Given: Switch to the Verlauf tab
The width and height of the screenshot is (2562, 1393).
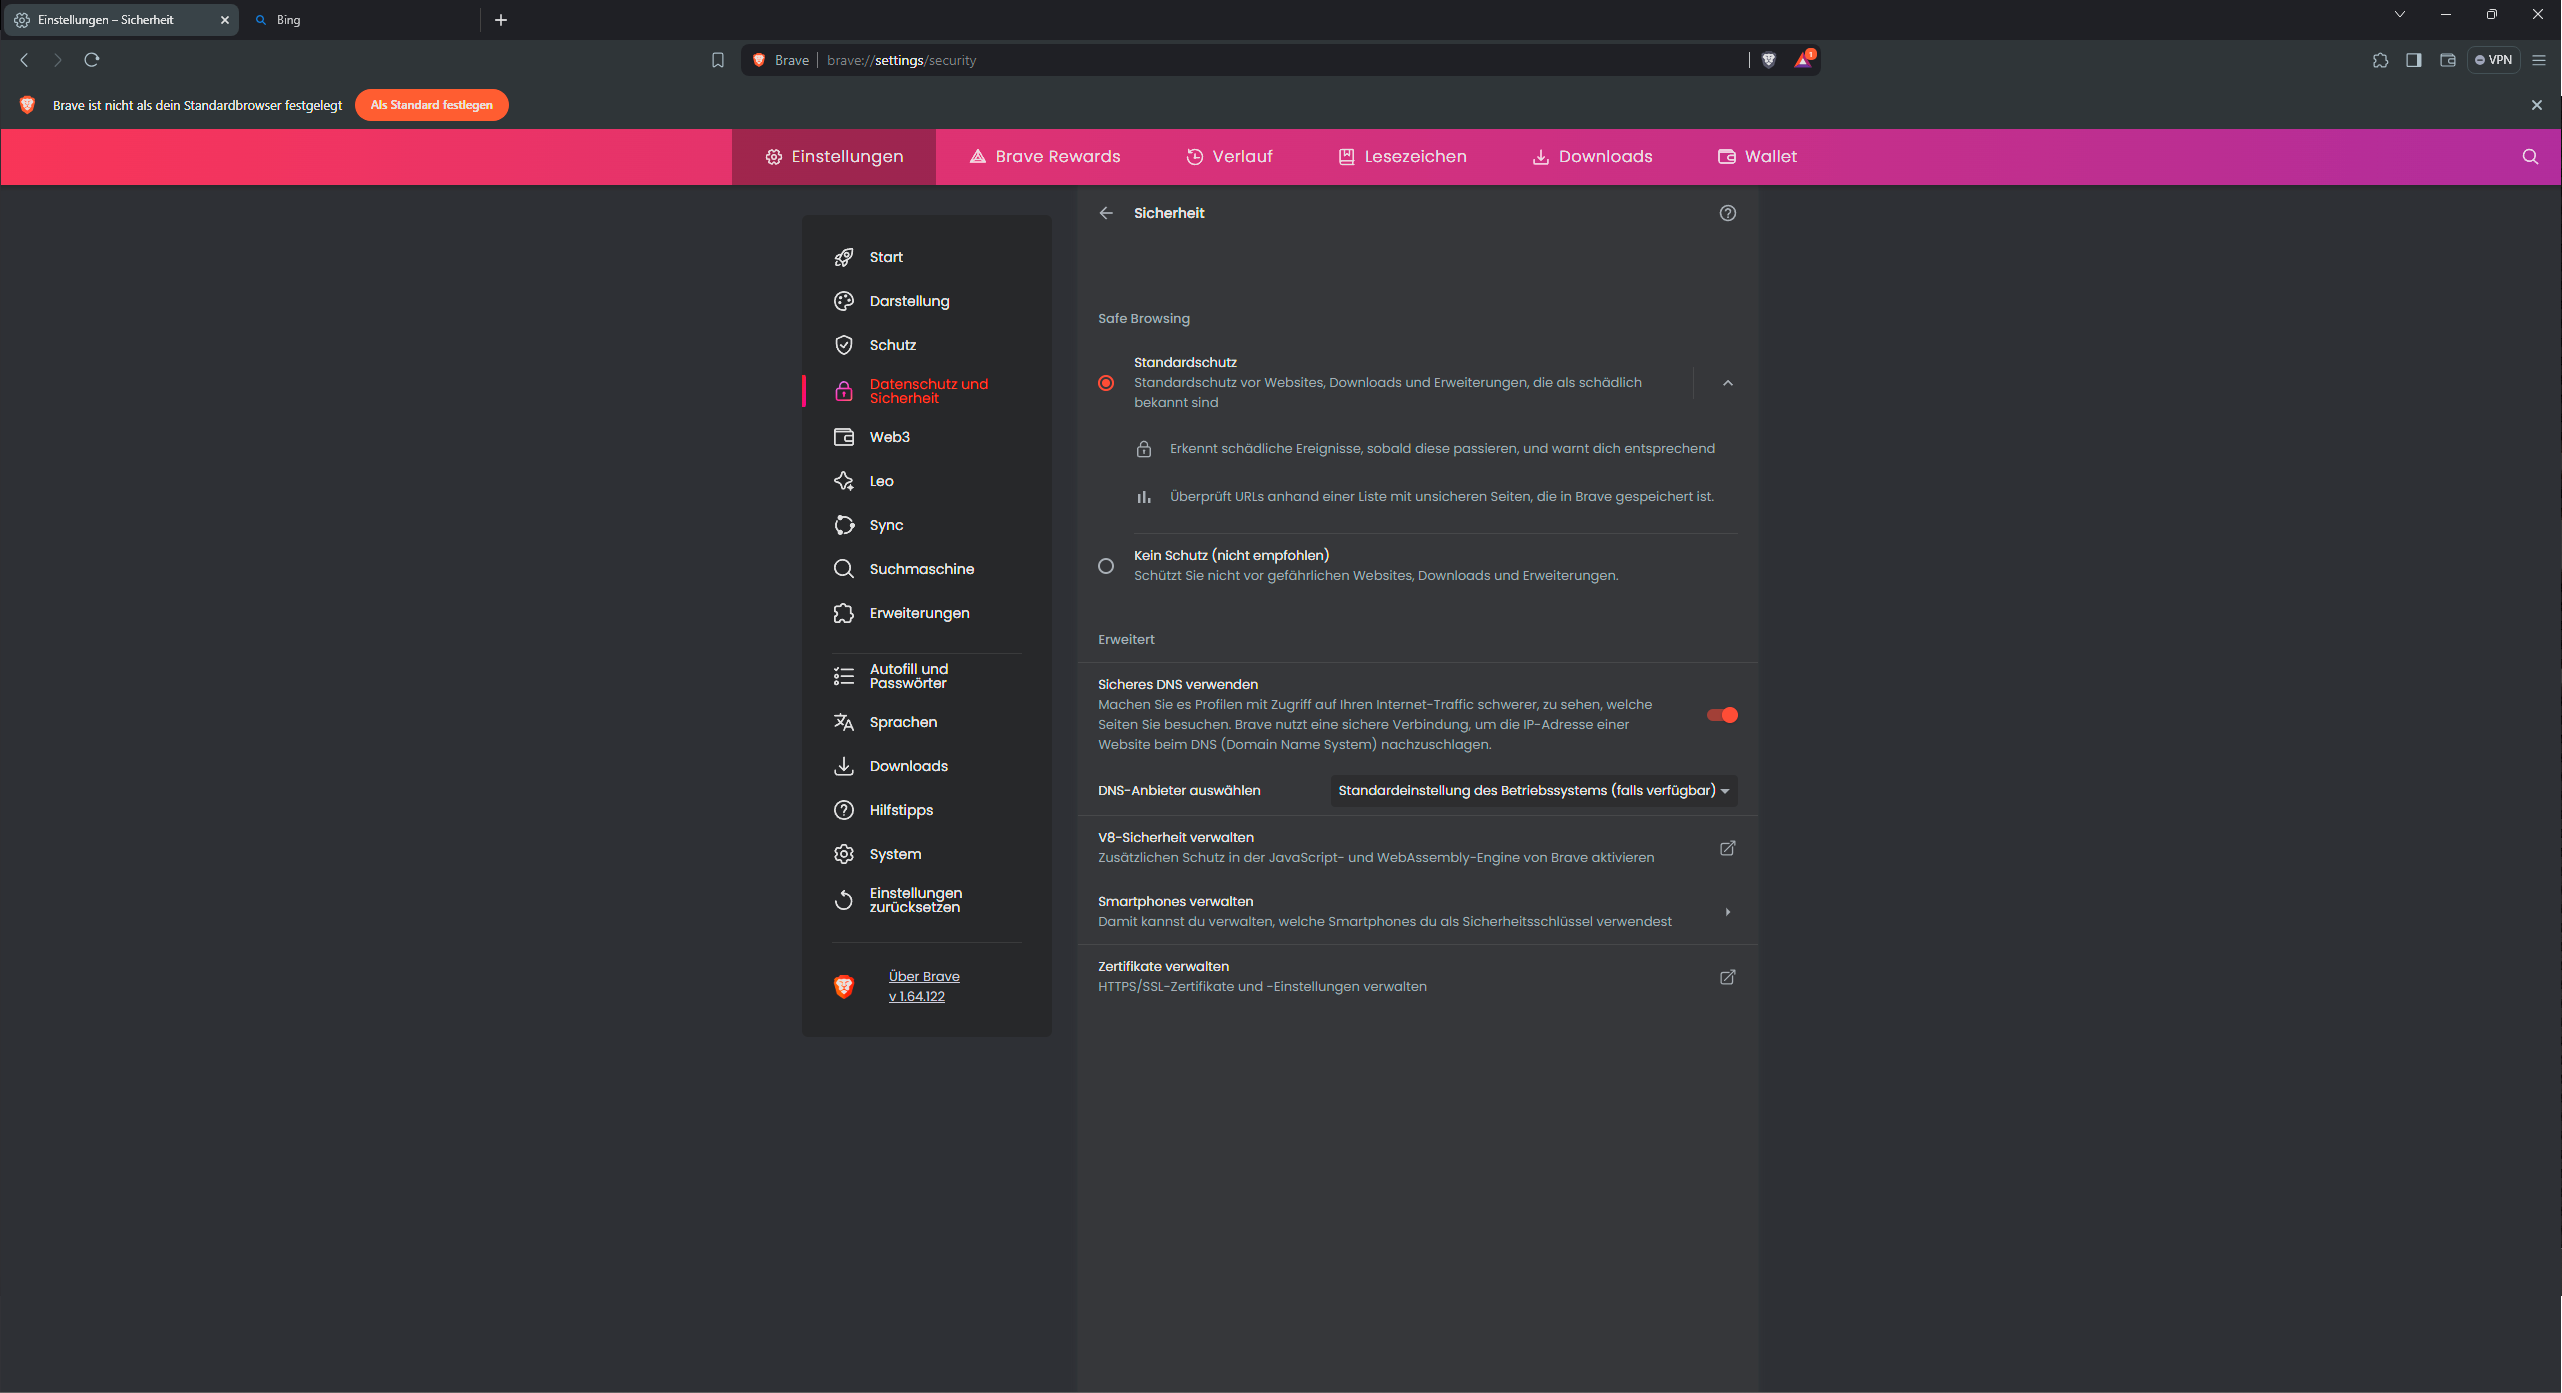Looking at the screenshot, I should tap(1229, 157).
